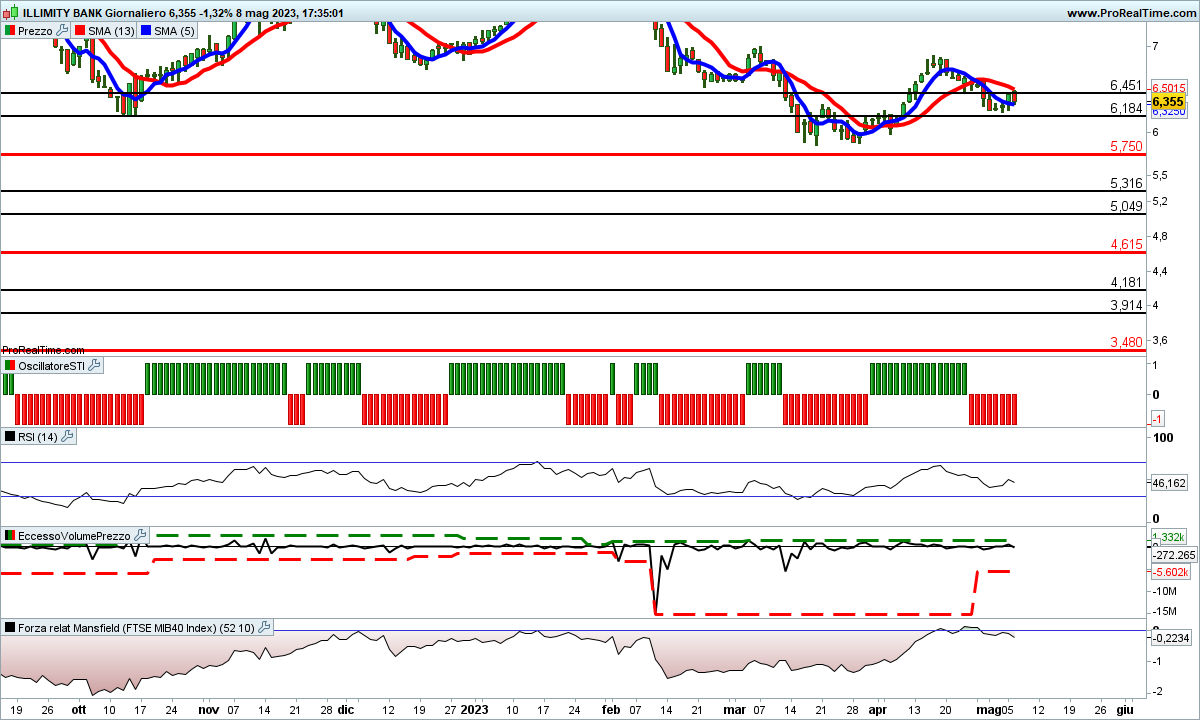This screenshot has height=720, width=1200.
Task: Click the ott label on time axis
Action: [81, 708]
